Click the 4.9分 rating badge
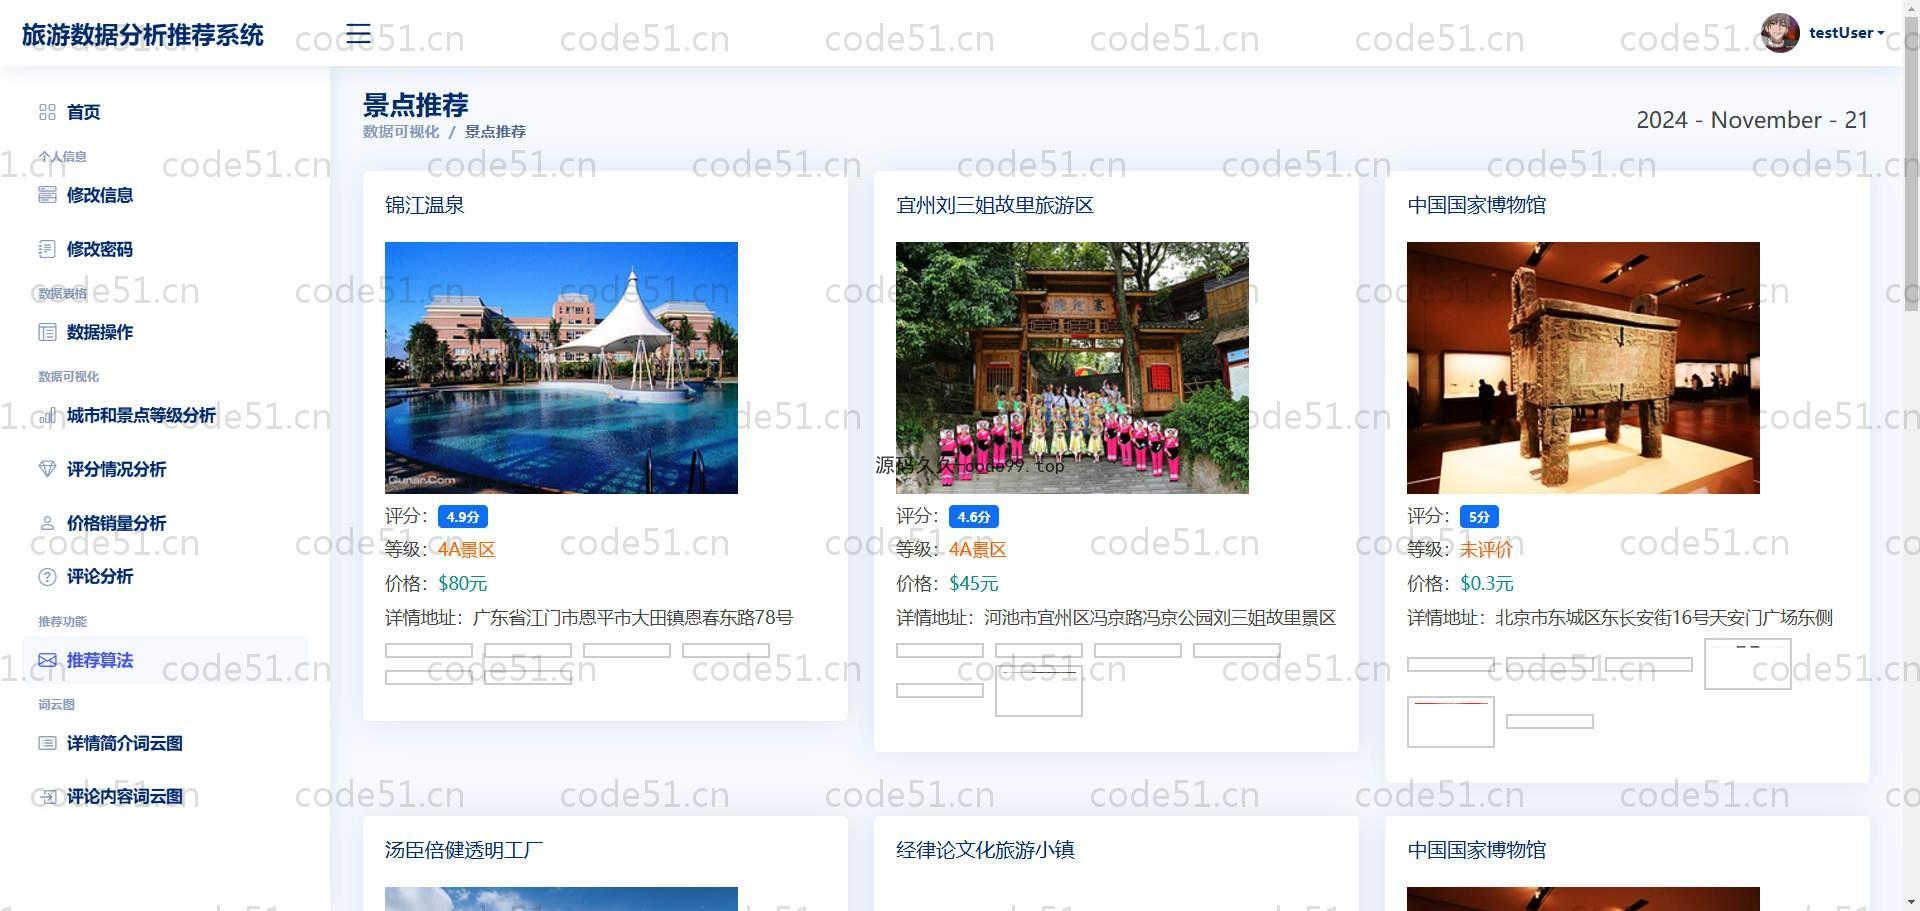Image resolution: width=1920 pixels, height=911 pixels. pos(463,517)
